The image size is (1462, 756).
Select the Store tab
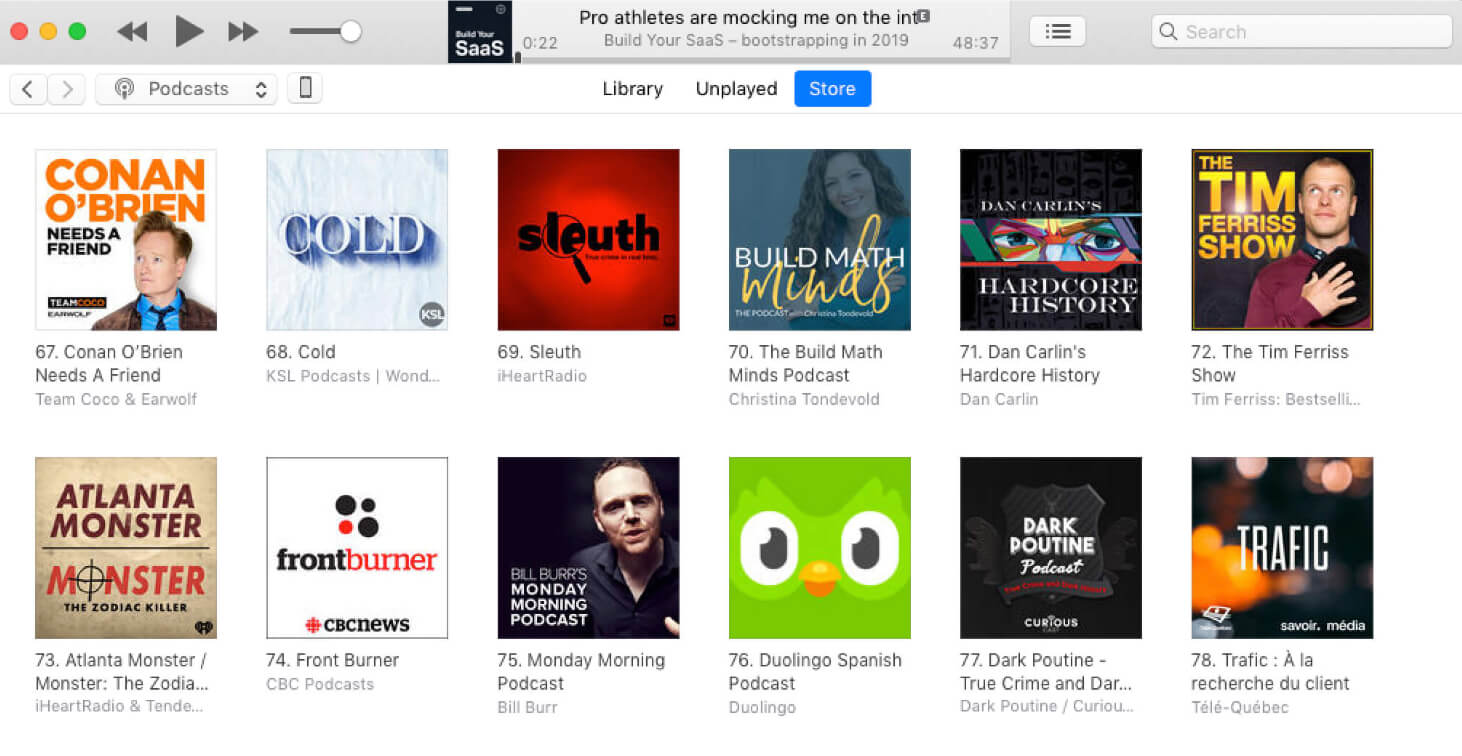pos(832,89)
